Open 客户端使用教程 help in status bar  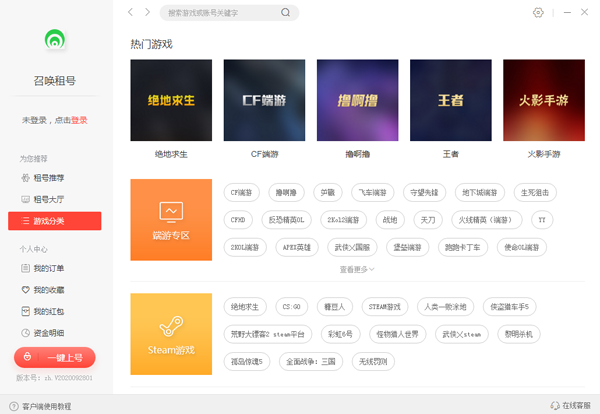click(42, 406)
